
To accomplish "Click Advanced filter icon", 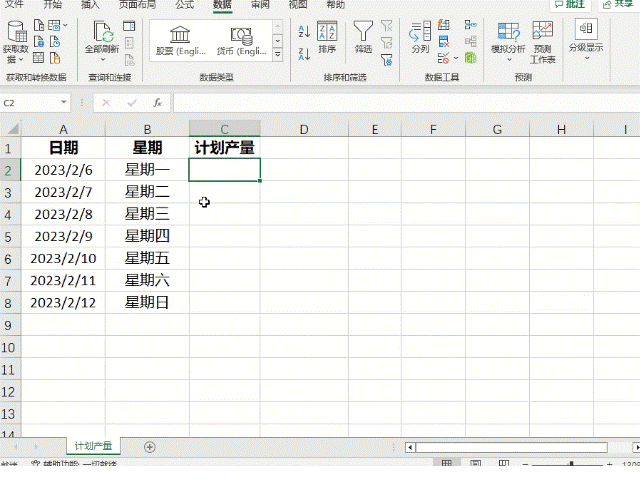I will coord(387,60).
